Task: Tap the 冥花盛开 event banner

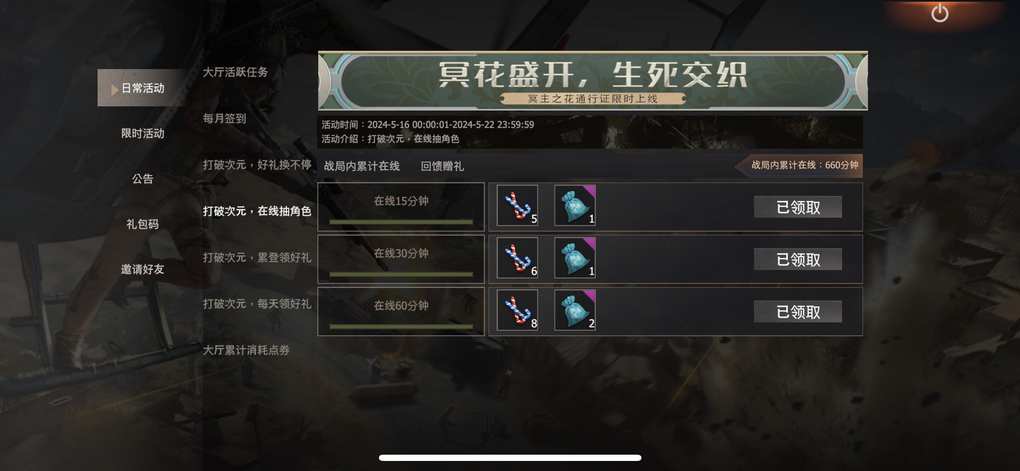Action: coord(593,81)
